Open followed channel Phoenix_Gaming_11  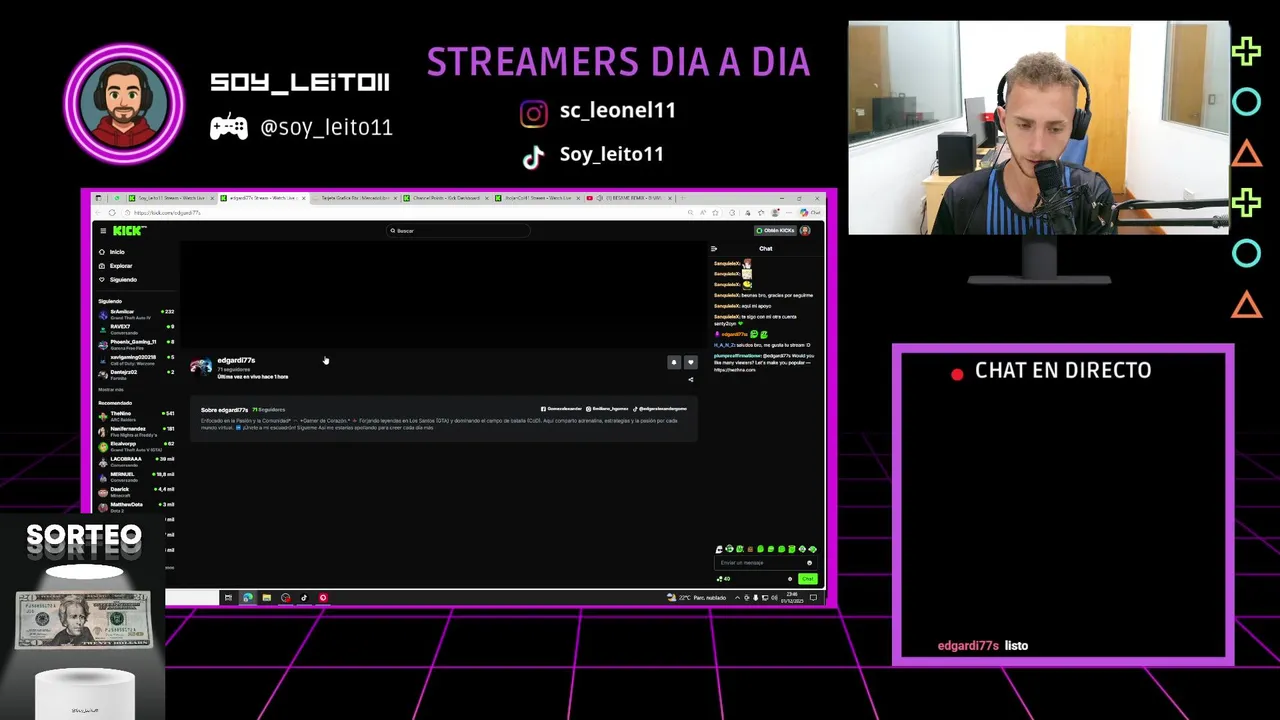tap(136, 344)
